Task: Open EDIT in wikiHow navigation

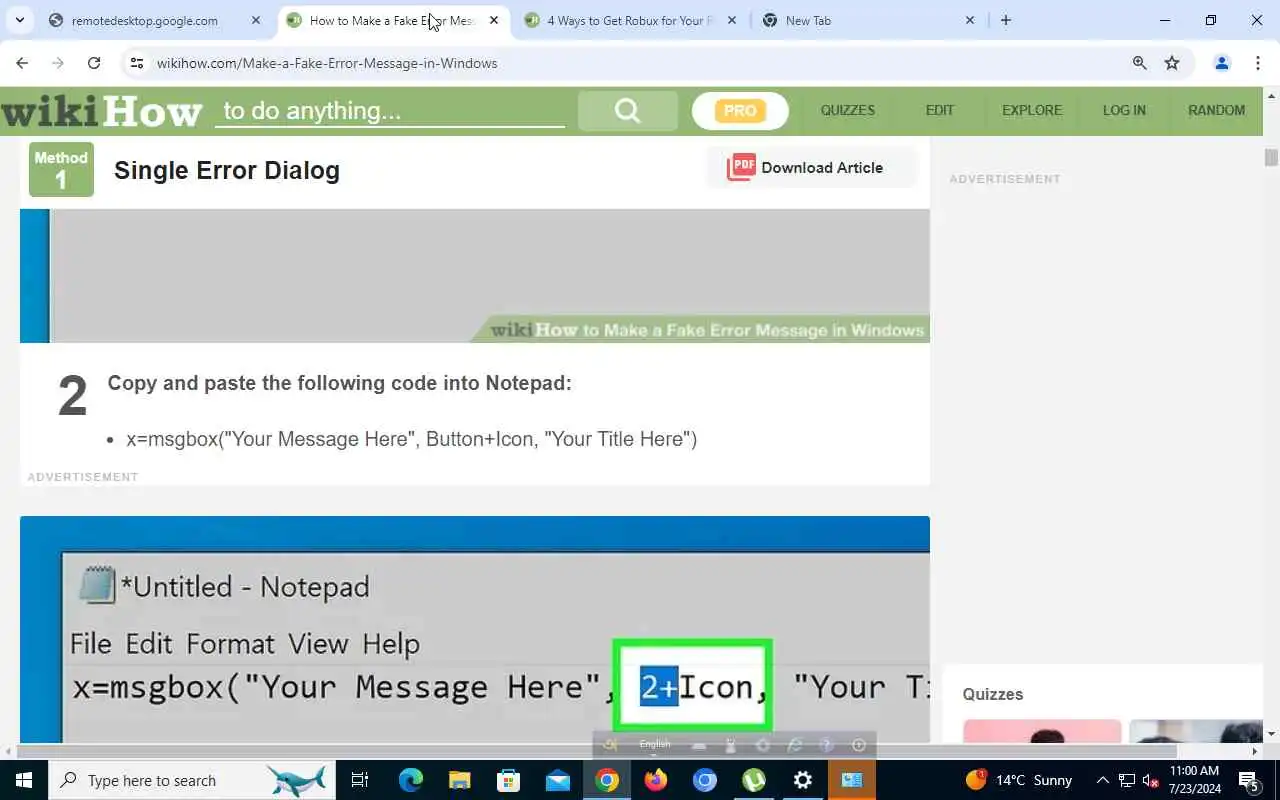Action: point(940,110)
